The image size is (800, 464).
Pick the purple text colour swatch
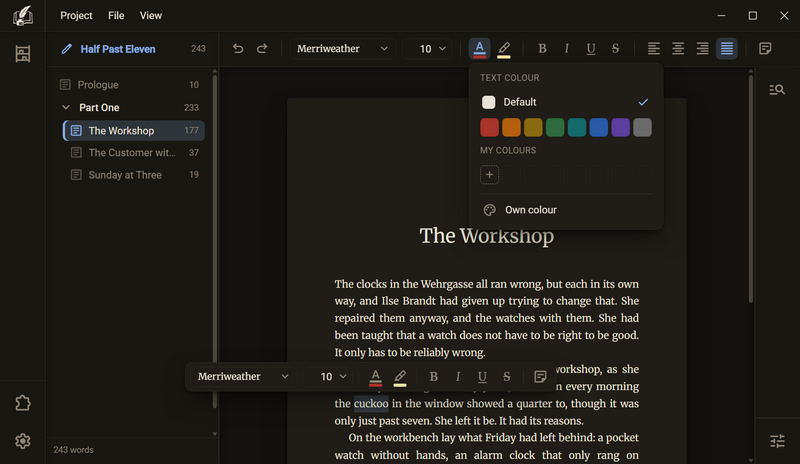coord(620,127)
